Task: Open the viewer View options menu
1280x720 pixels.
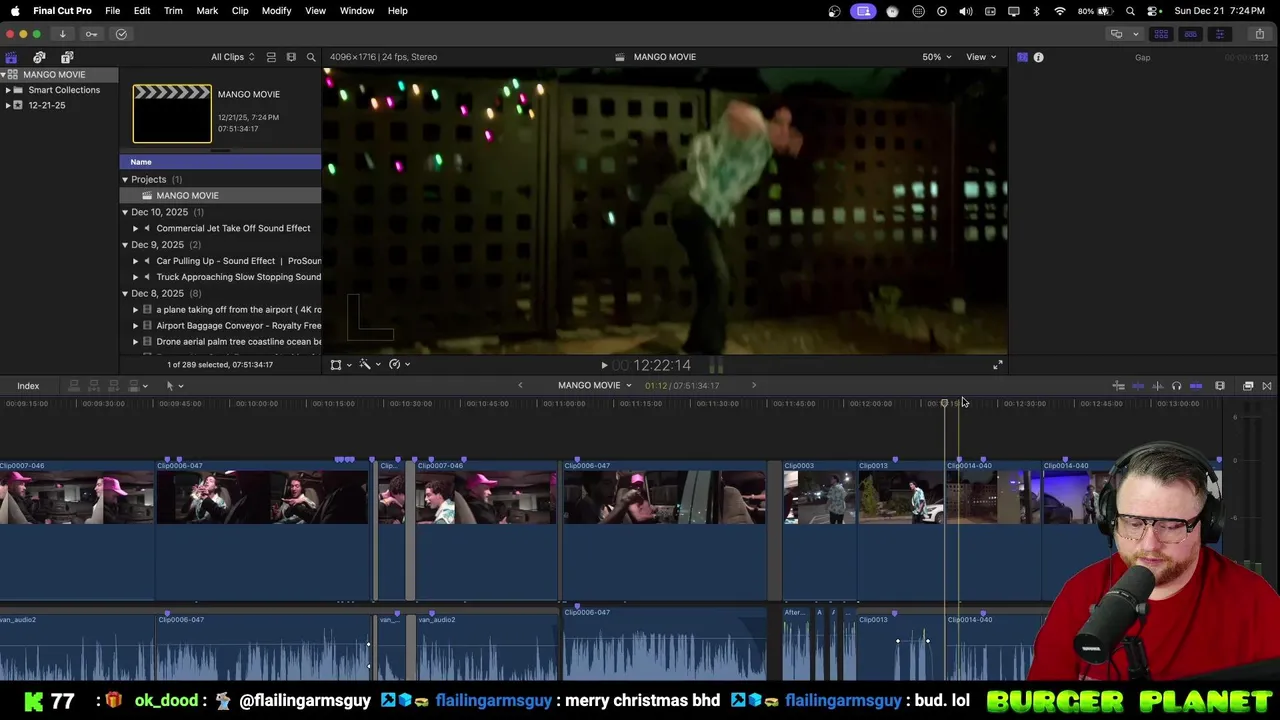Action: pyautogui.click(x=980, y=57)
